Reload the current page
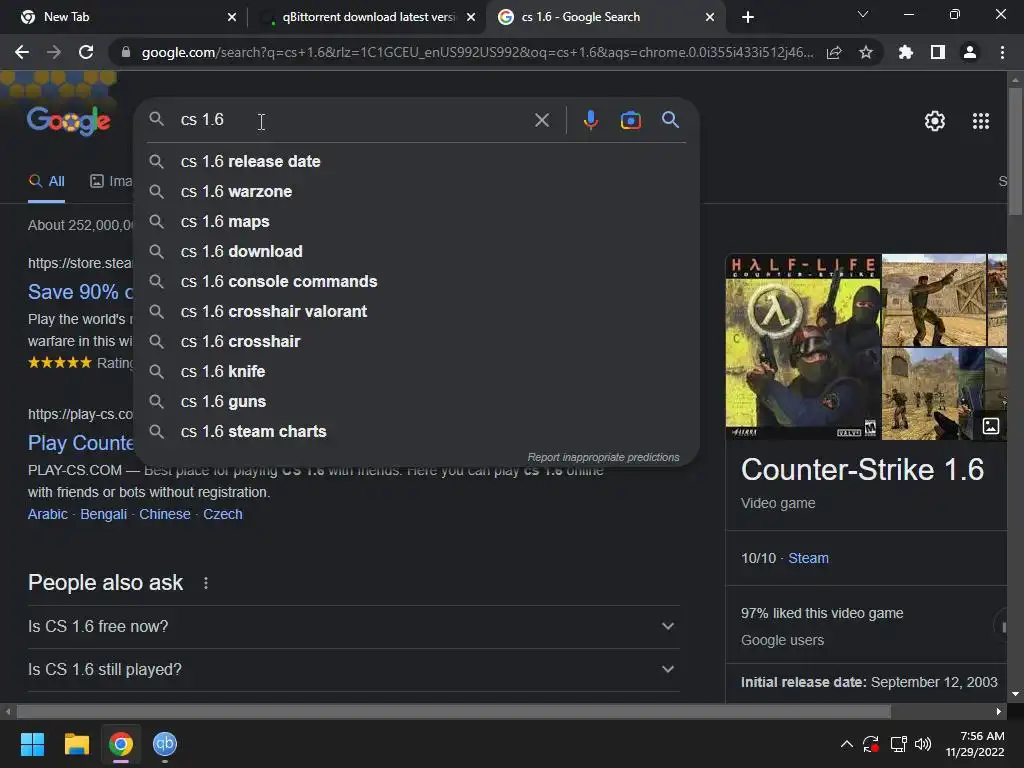The width and height of the screenshot is (1024, 768). [x=86, y=52]
